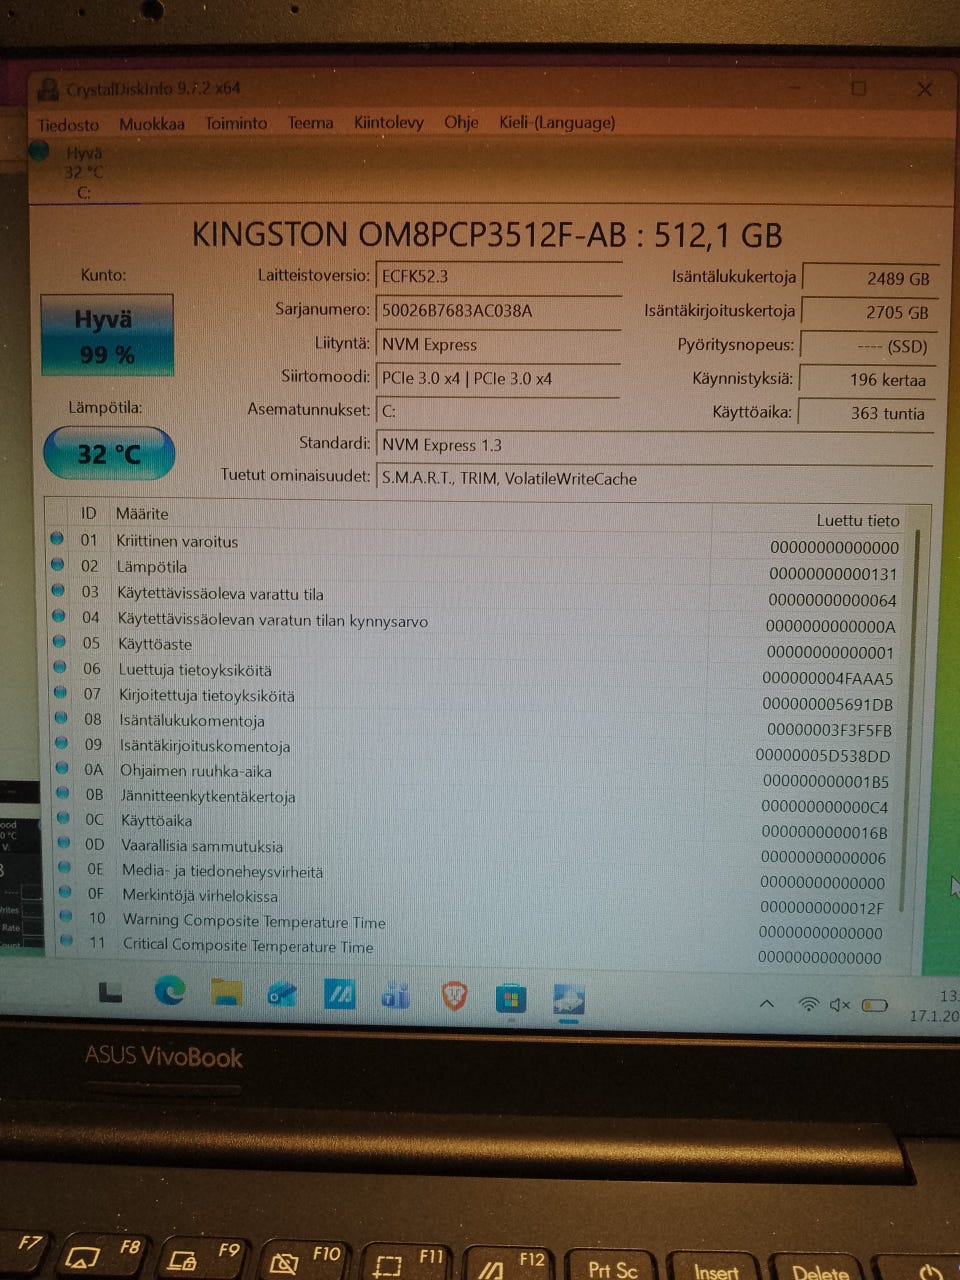Open Outlook from the taskbar
This screenshot has width=960, height=1280.
(282, 993)
